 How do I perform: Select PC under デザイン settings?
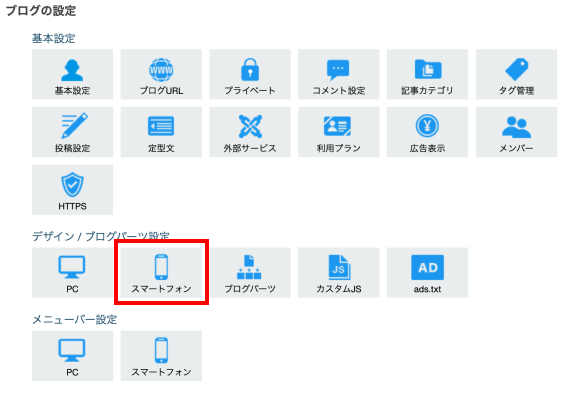coord(72,273)
